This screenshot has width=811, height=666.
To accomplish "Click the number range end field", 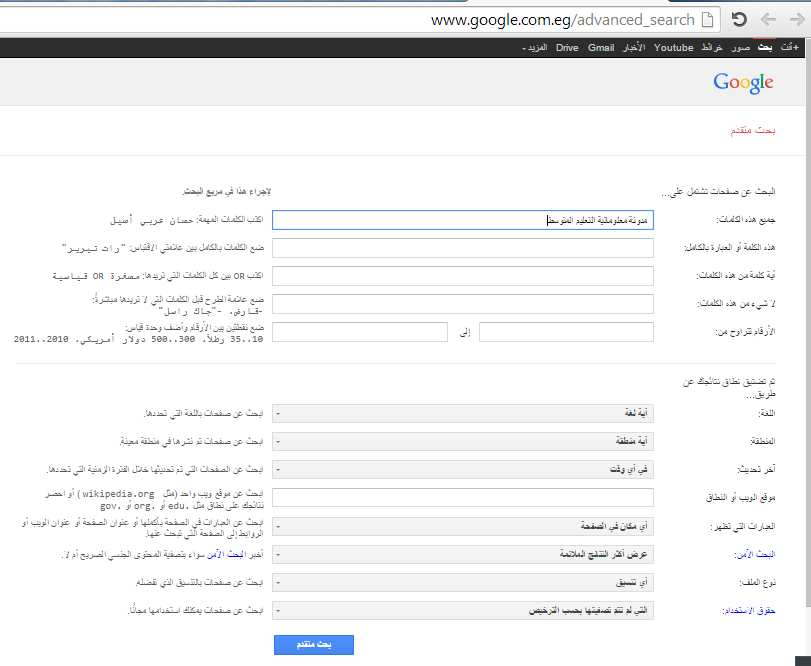I will tap(360, 332).
